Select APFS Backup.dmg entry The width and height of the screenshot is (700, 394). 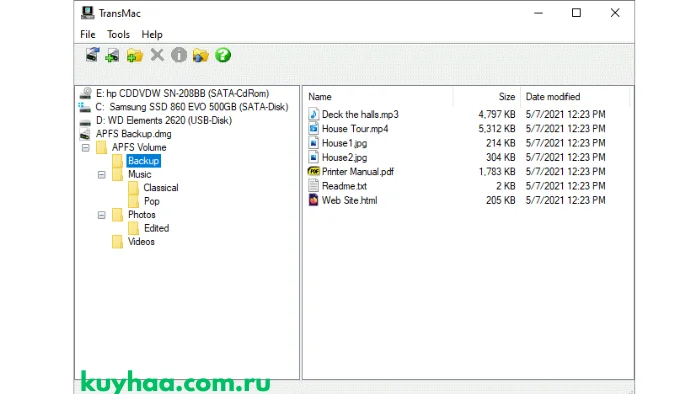133,134
